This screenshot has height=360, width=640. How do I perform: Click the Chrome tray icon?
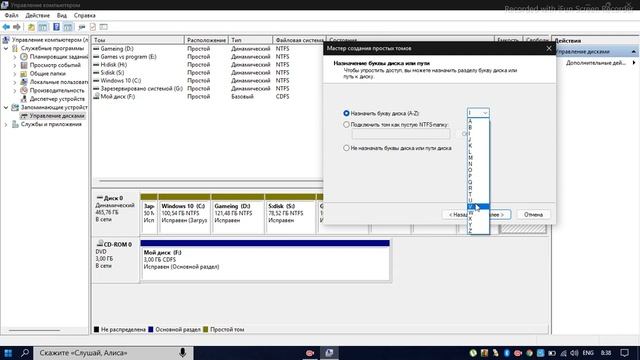point(529,353)
